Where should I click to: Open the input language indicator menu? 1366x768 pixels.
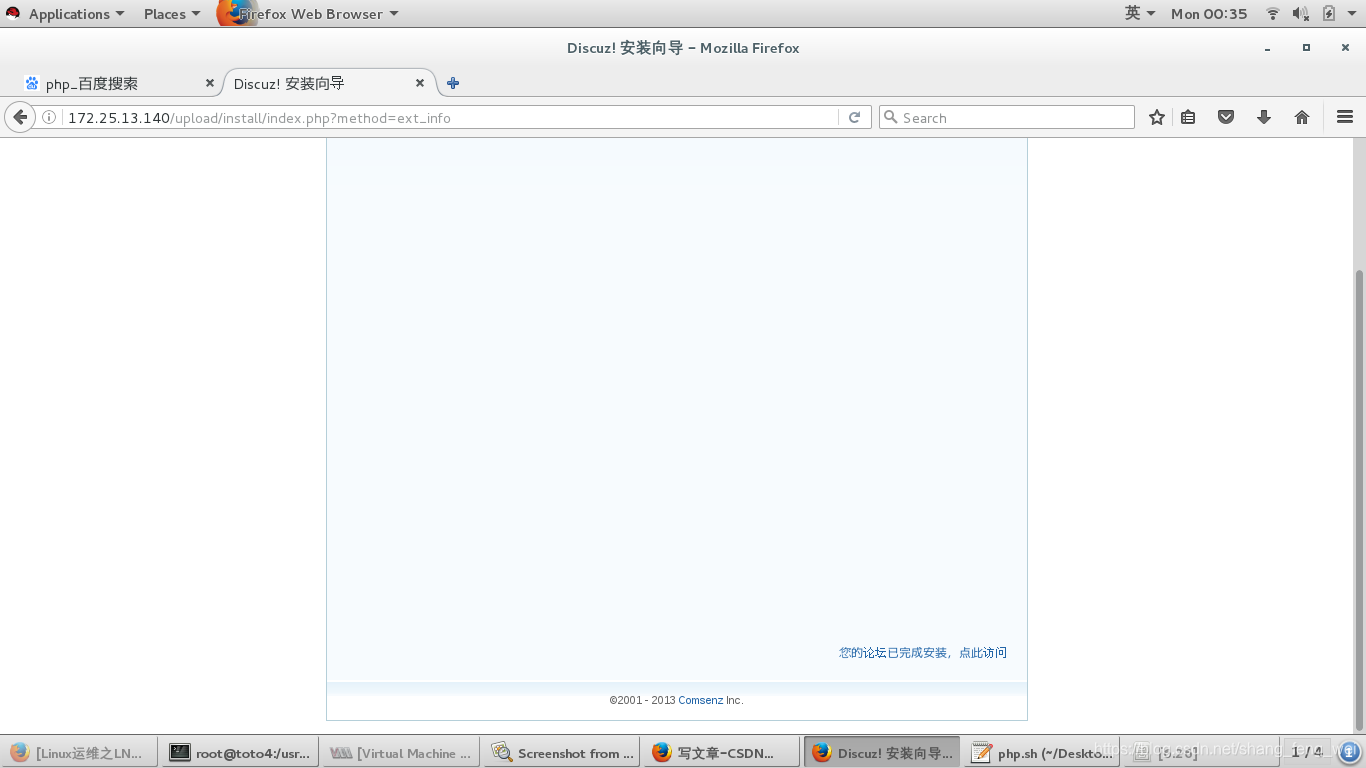(1140, 13)
